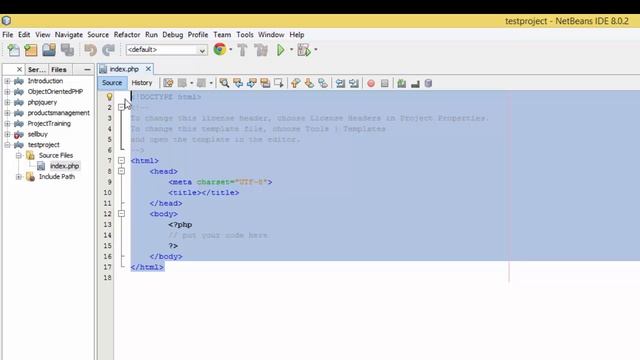
Task: Toggle Highlight Search icon
Action: click(265, 83)
